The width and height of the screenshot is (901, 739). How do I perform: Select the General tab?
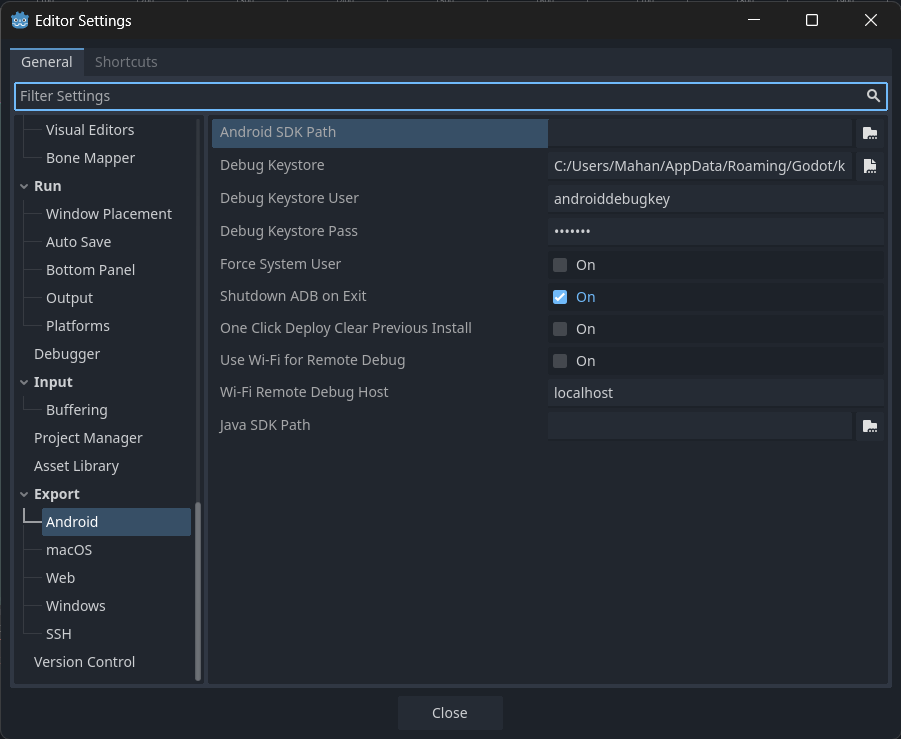[46, 61]
